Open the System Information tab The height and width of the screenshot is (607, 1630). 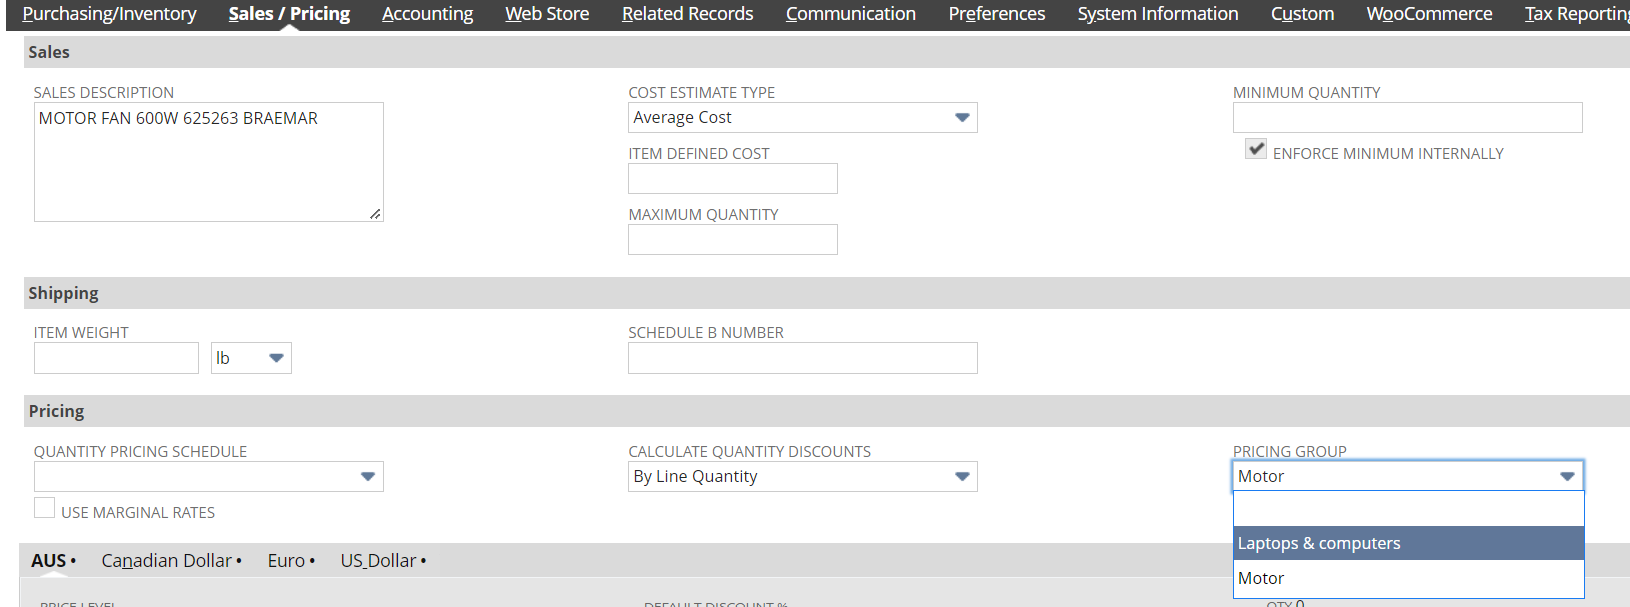pyautogui.click(x=1158, y=14)
